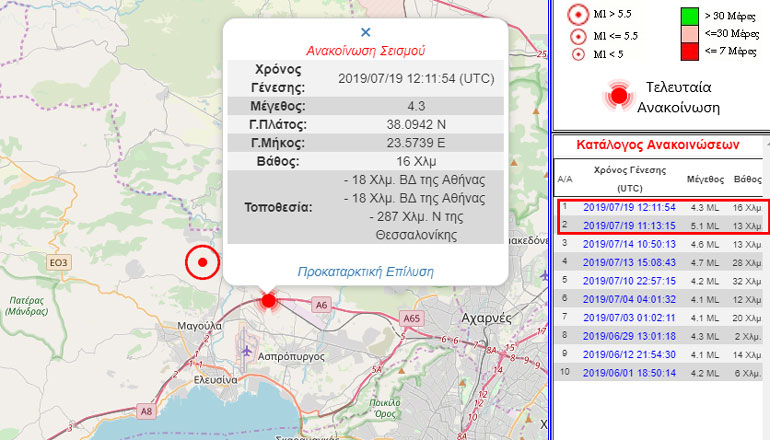Click the 5.1 ML magnitude cell
Screen dimensions: 770x440
click(705, 226)
